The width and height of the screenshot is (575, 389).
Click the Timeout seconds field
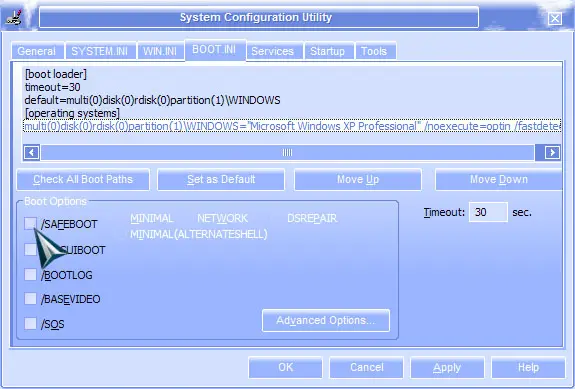click(488, 212)
